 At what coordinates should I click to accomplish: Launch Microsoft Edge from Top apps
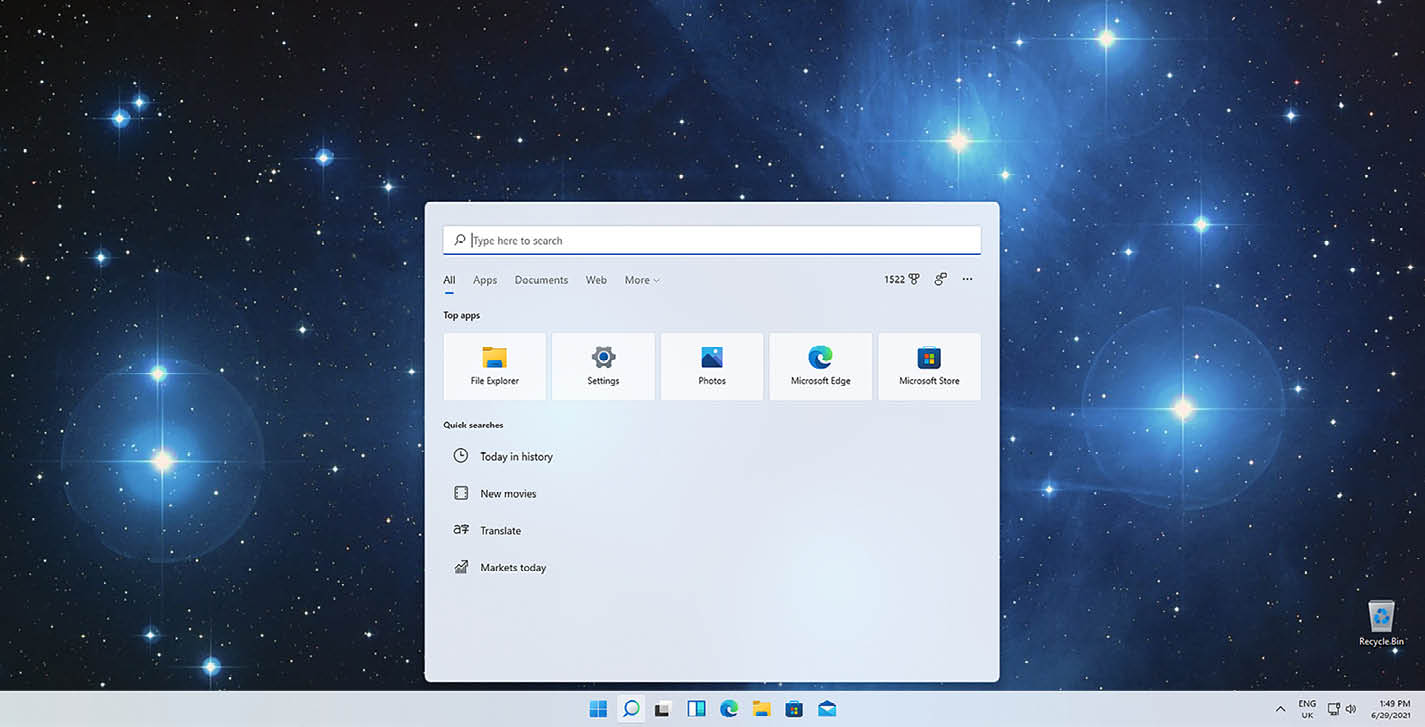(820, 367)
